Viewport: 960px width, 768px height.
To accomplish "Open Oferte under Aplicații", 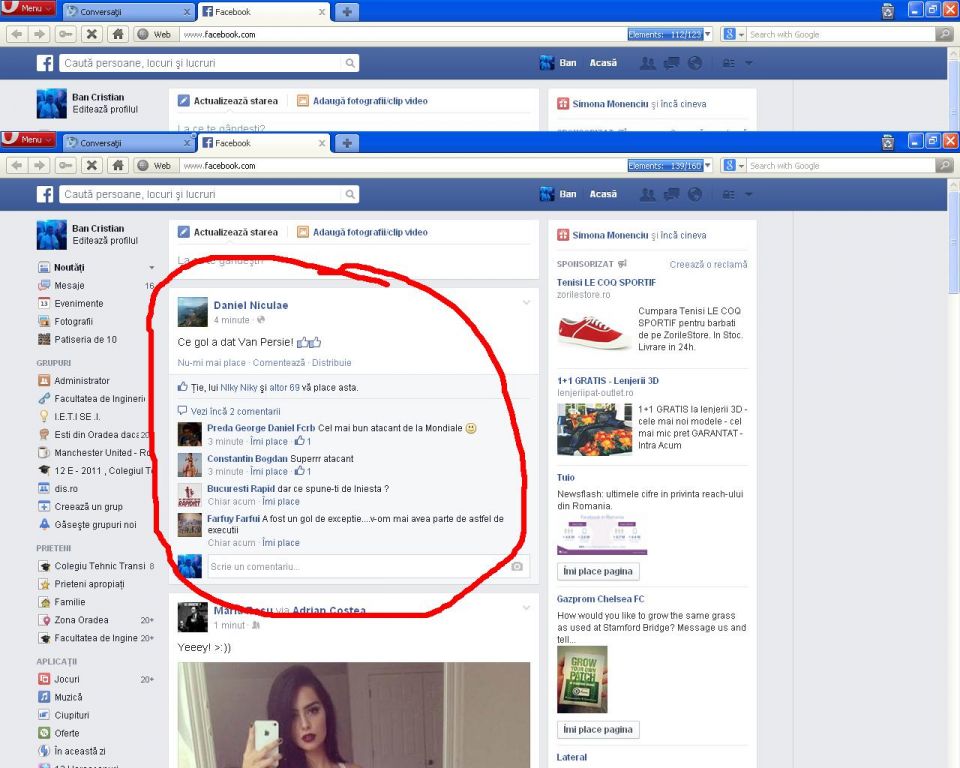I will (x=67, y=733).
